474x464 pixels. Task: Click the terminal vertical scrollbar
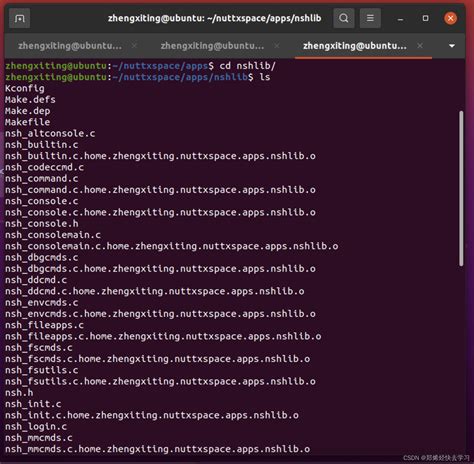(x=461, y=188)
